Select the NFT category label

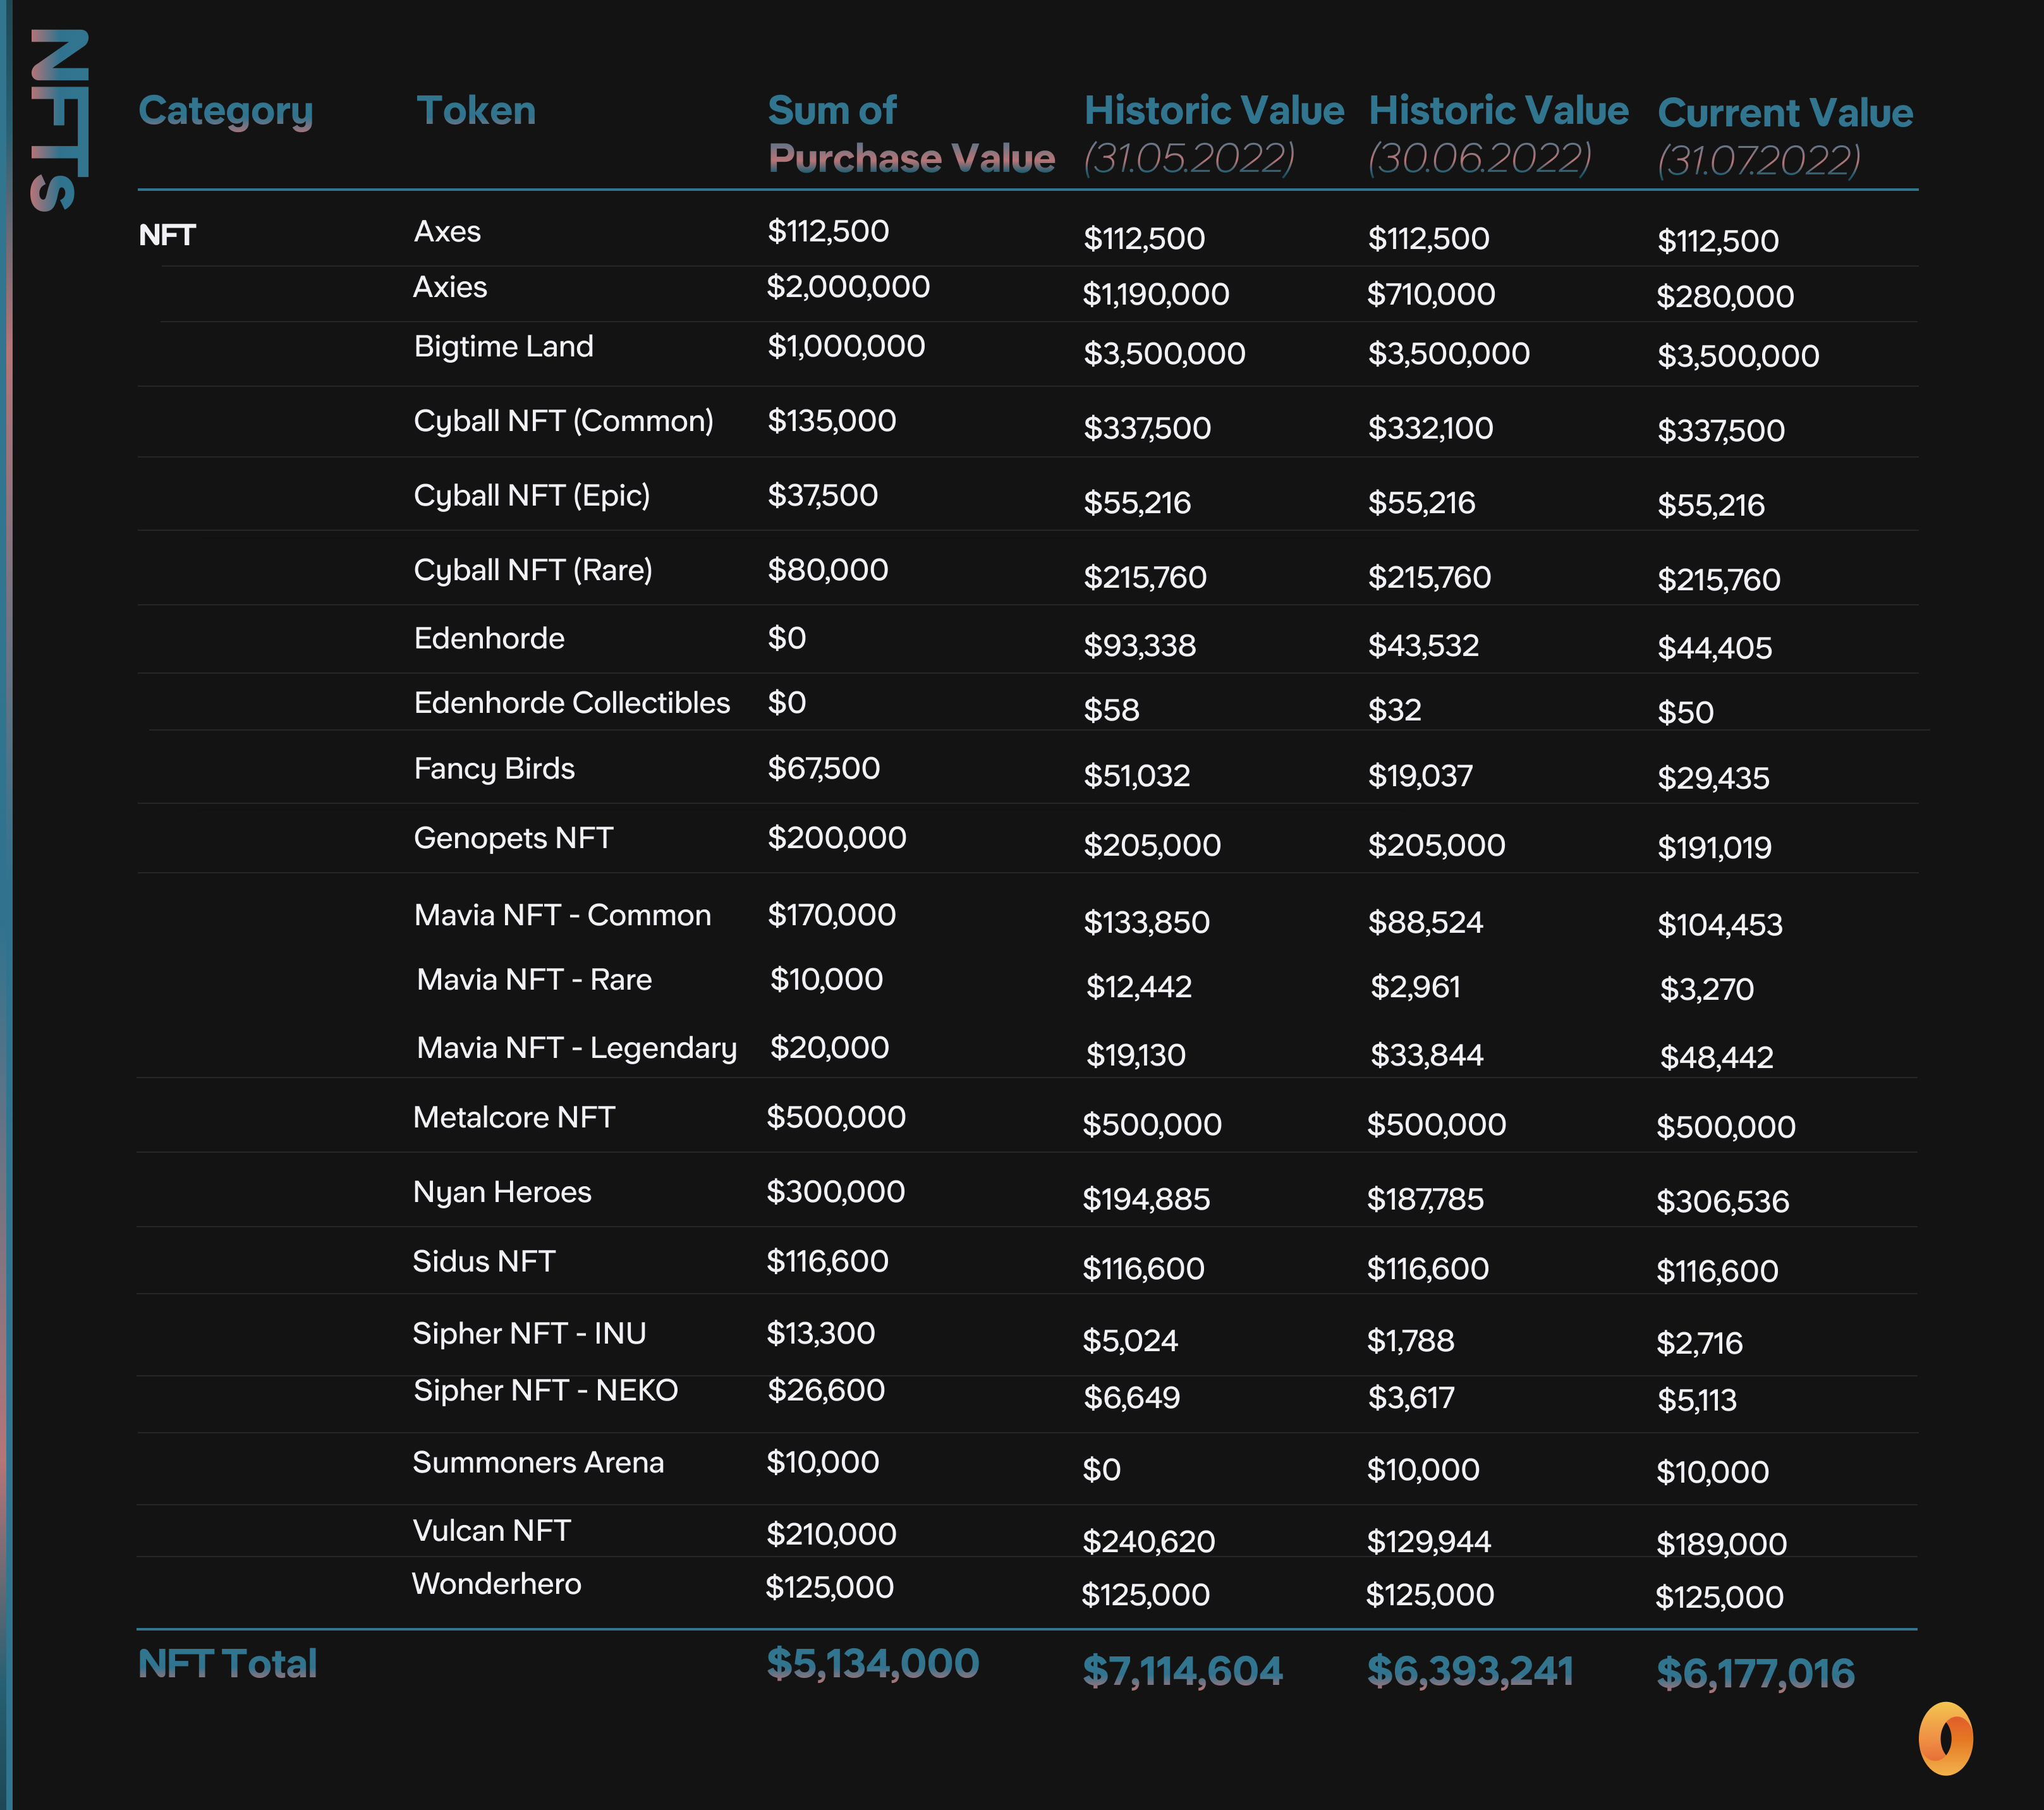(x=167, y=235)
